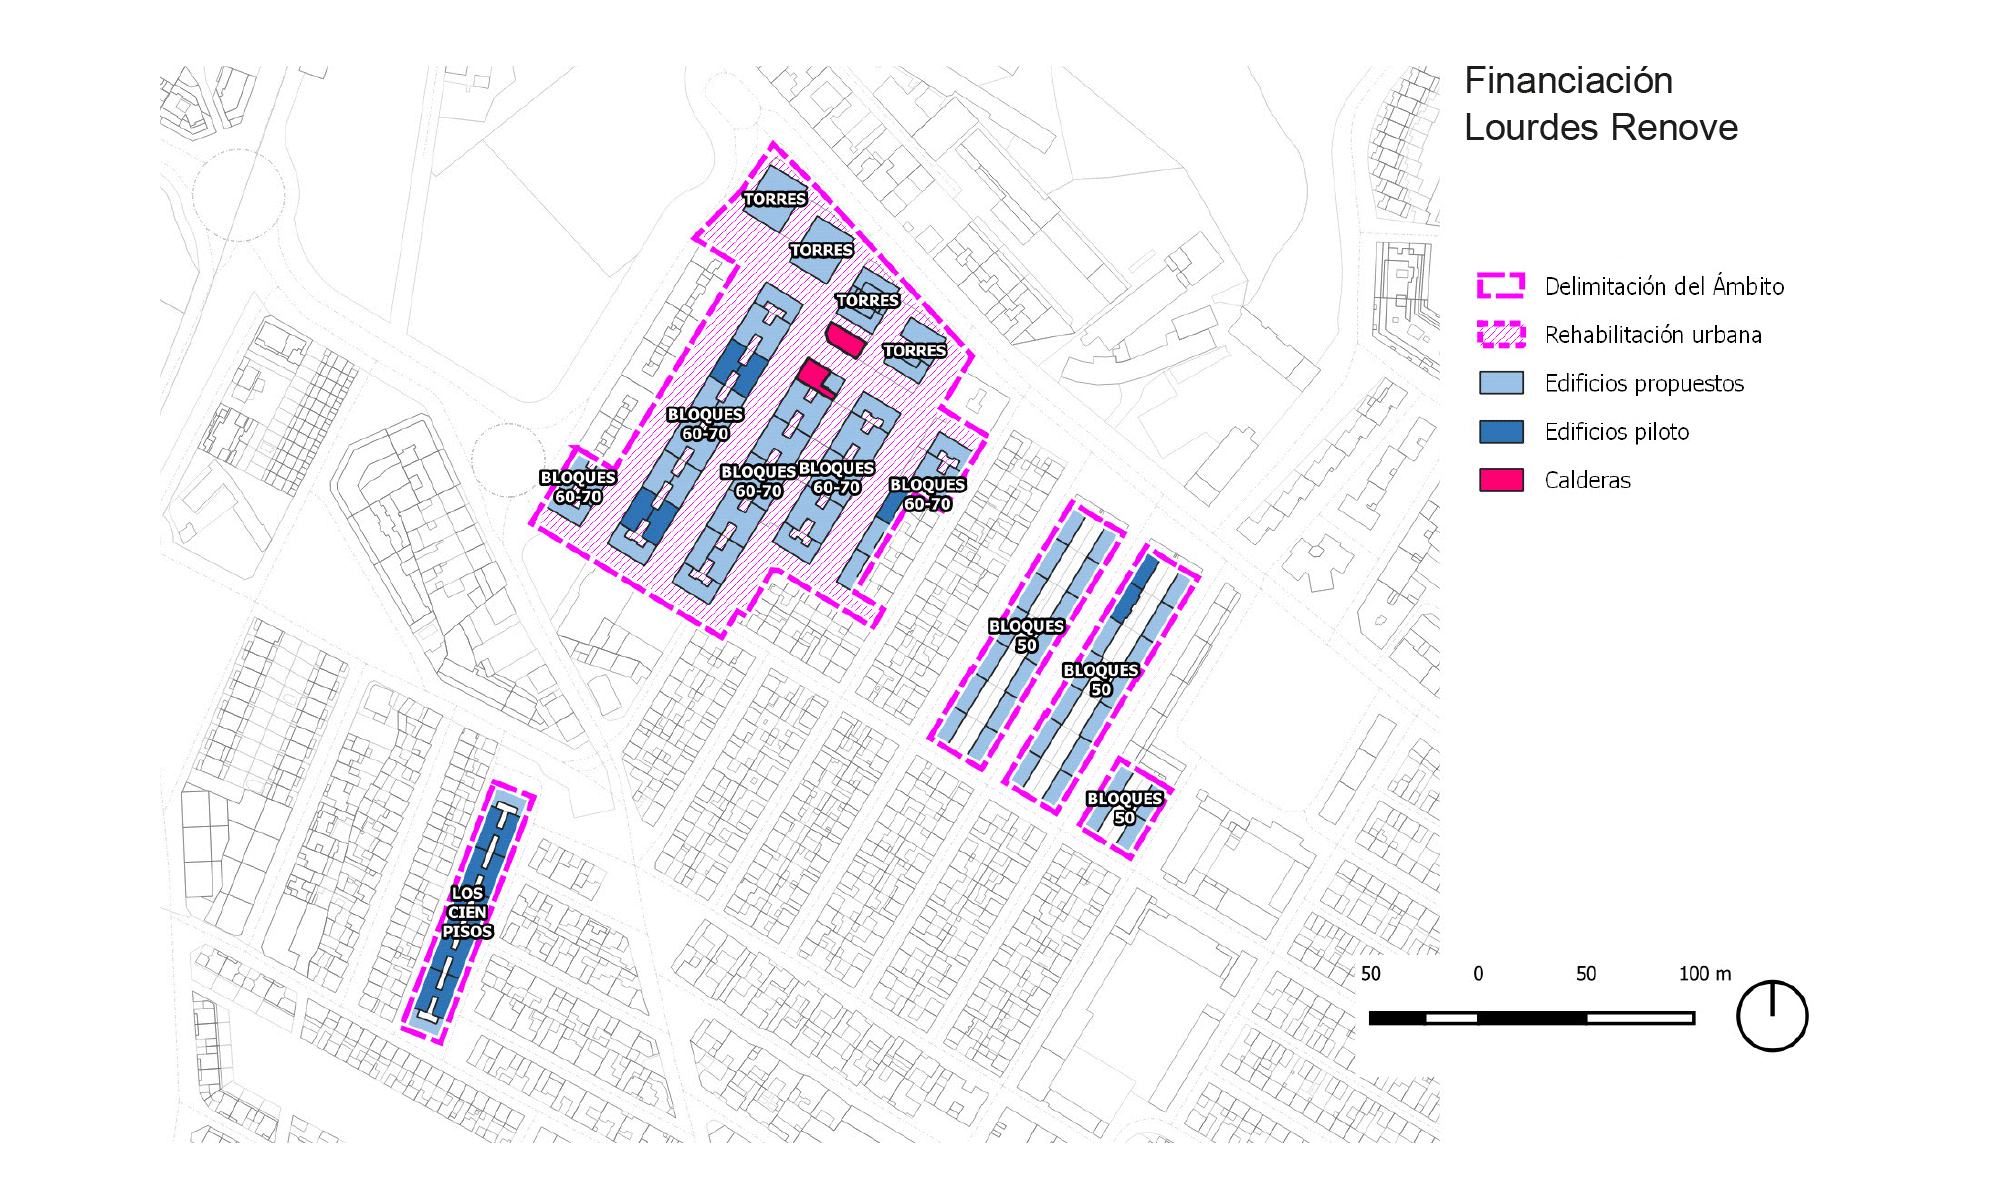Click the Los Cien Pisos map label

click(x=467, y=912)
